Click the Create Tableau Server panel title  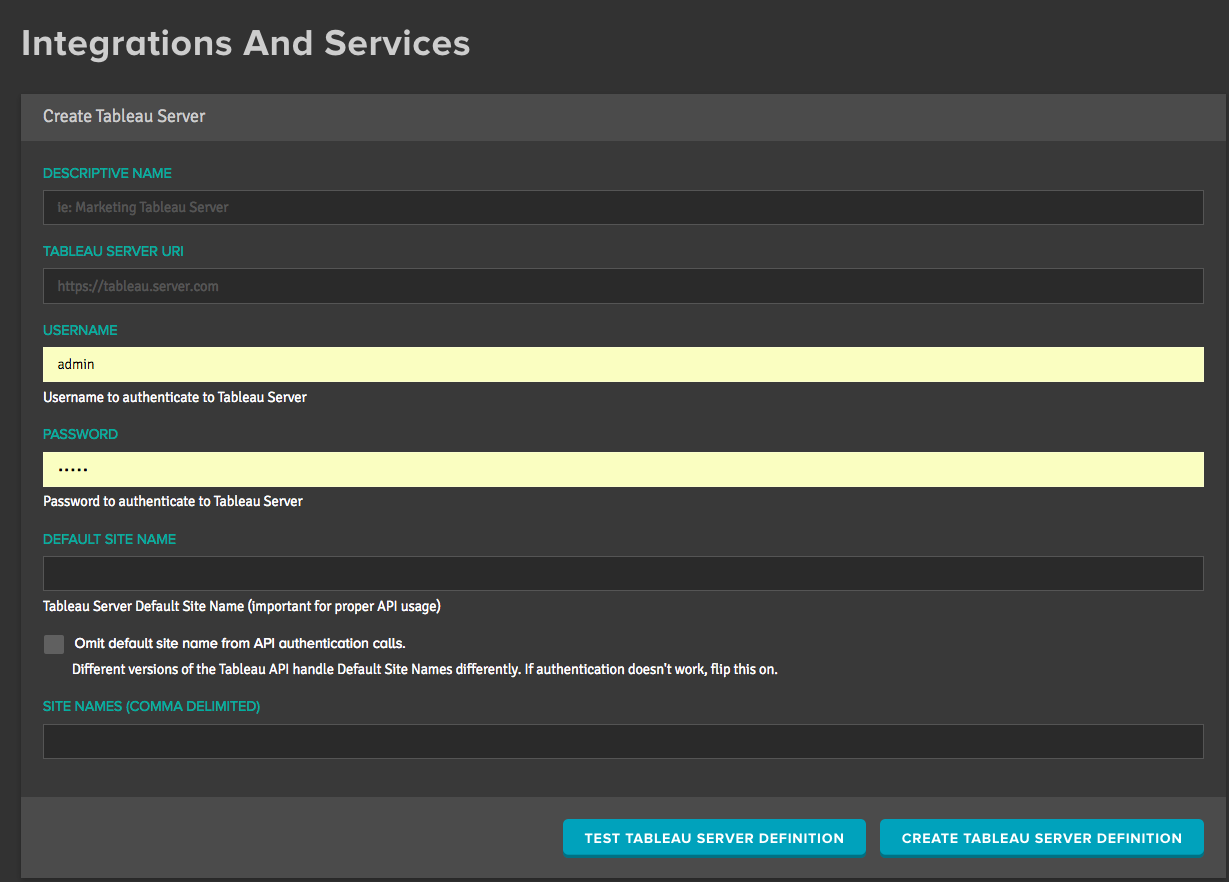[124, 116]
